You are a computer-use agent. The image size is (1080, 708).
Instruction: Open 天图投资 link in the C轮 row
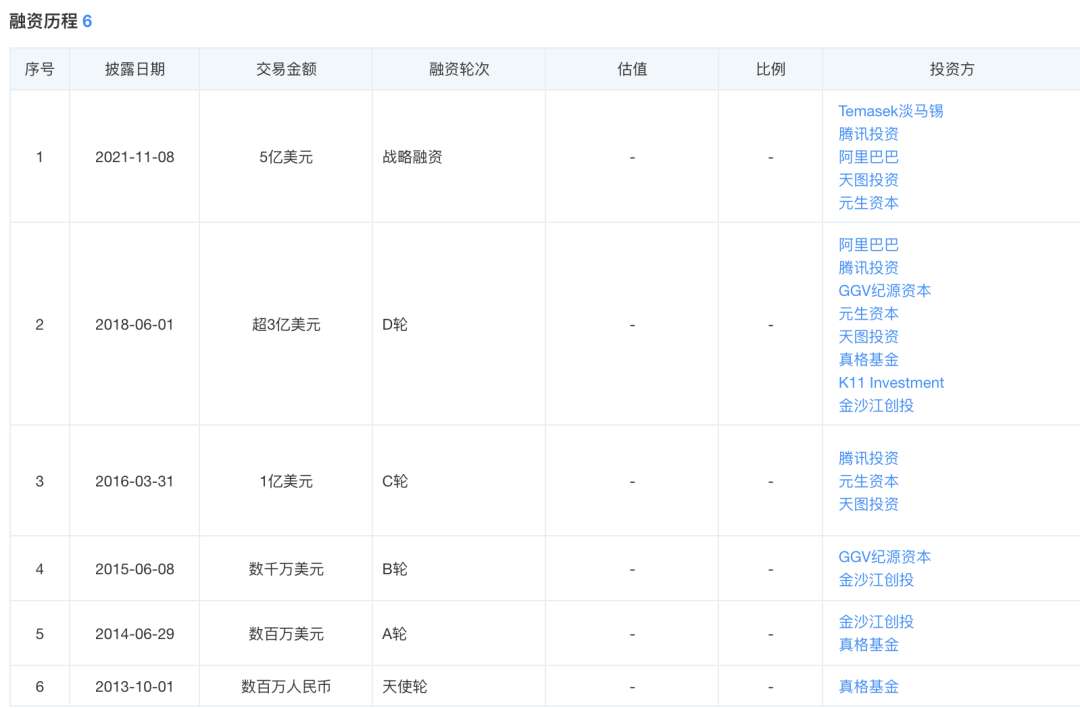(868, 504)
